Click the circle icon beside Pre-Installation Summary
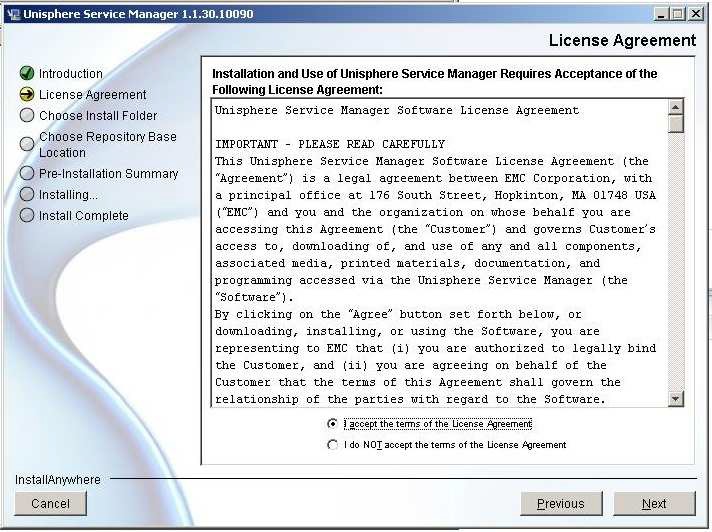The image size is (712, 532). (x=27, y=173)
